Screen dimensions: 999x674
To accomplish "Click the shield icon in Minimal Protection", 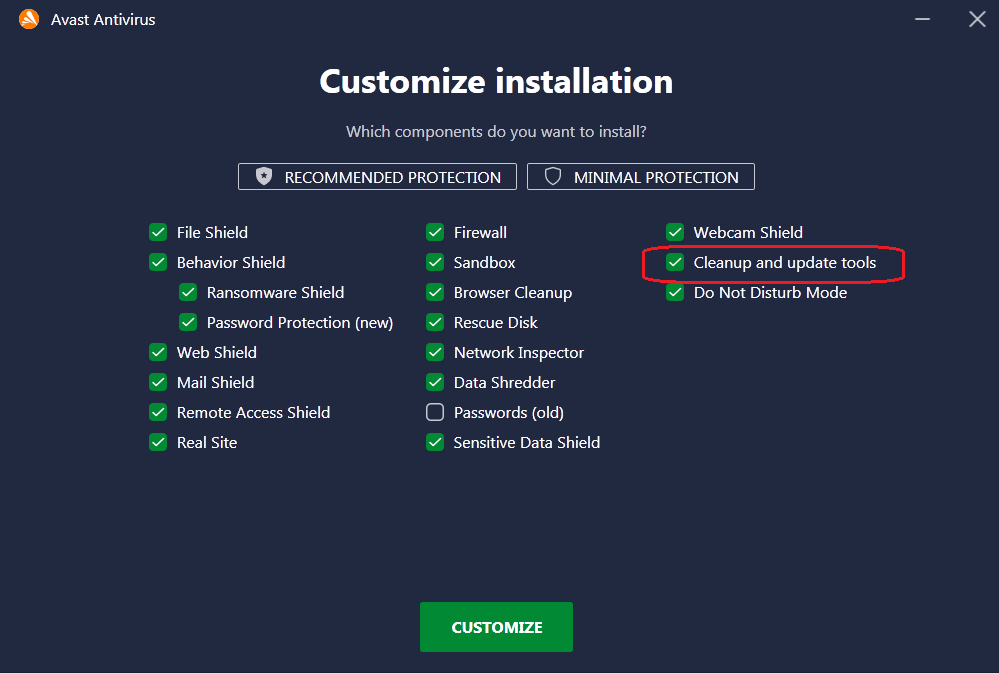I will (553, 177).
